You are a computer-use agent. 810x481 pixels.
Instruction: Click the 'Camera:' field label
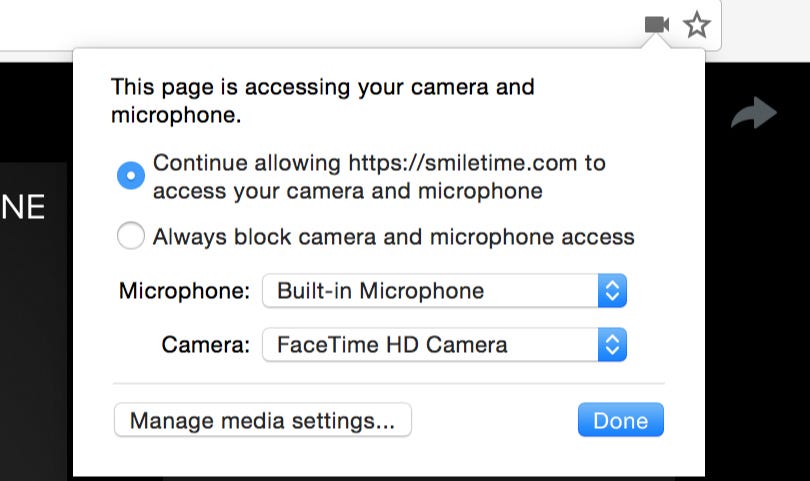point(205,346)
